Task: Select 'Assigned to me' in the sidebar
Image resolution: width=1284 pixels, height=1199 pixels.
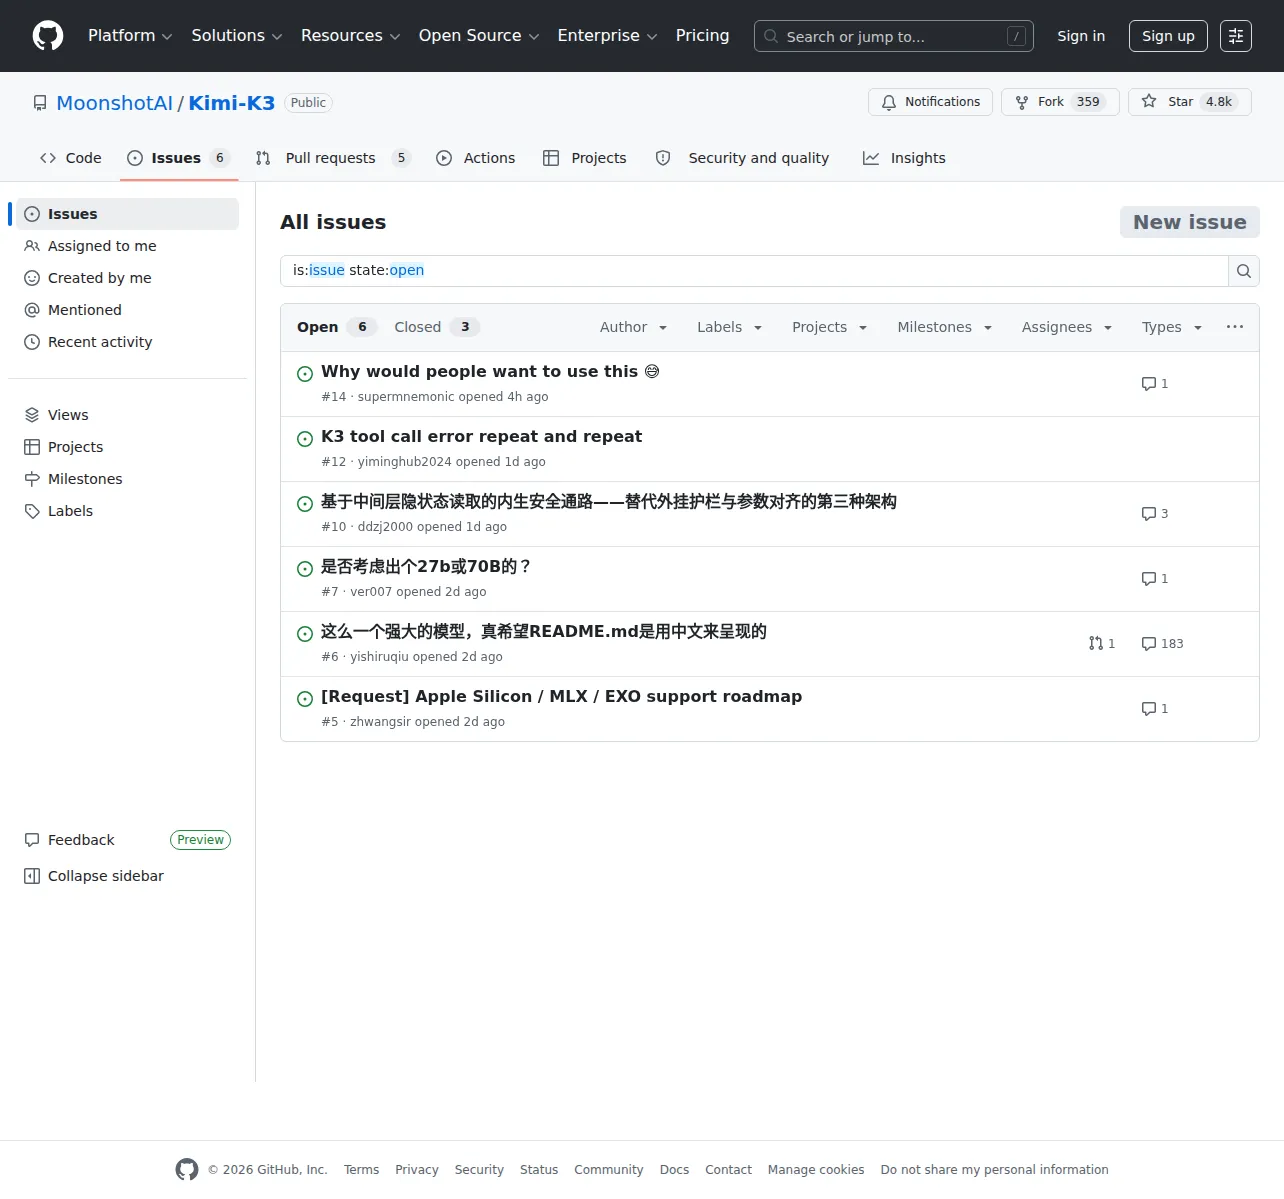Action: tap(127, 246)
